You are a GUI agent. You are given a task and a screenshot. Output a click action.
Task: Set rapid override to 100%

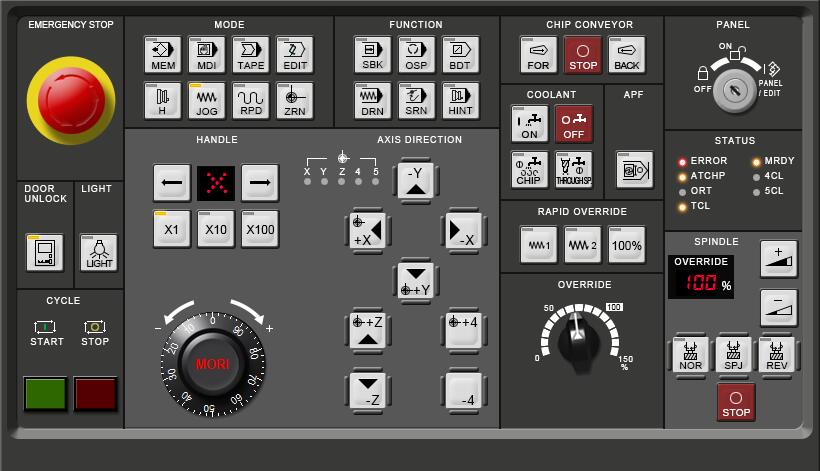[x=626, y=245]
